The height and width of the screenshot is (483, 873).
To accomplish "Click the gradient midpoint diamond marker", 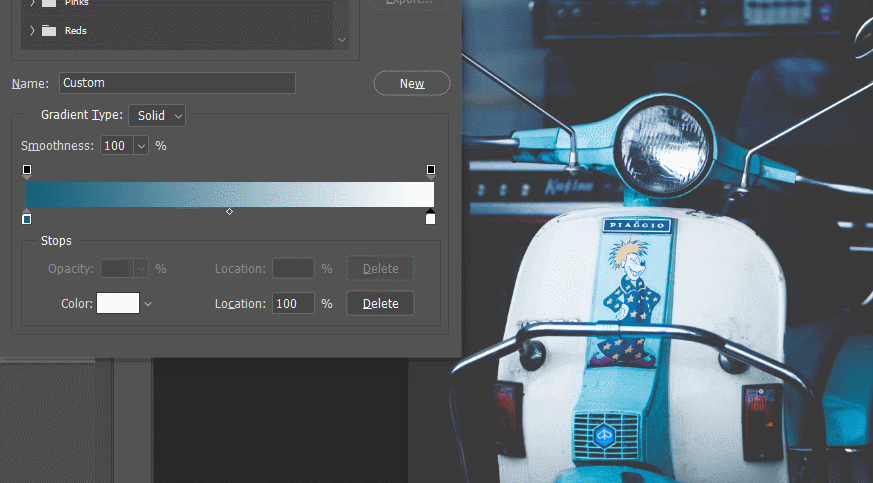I will coord(229,211).
